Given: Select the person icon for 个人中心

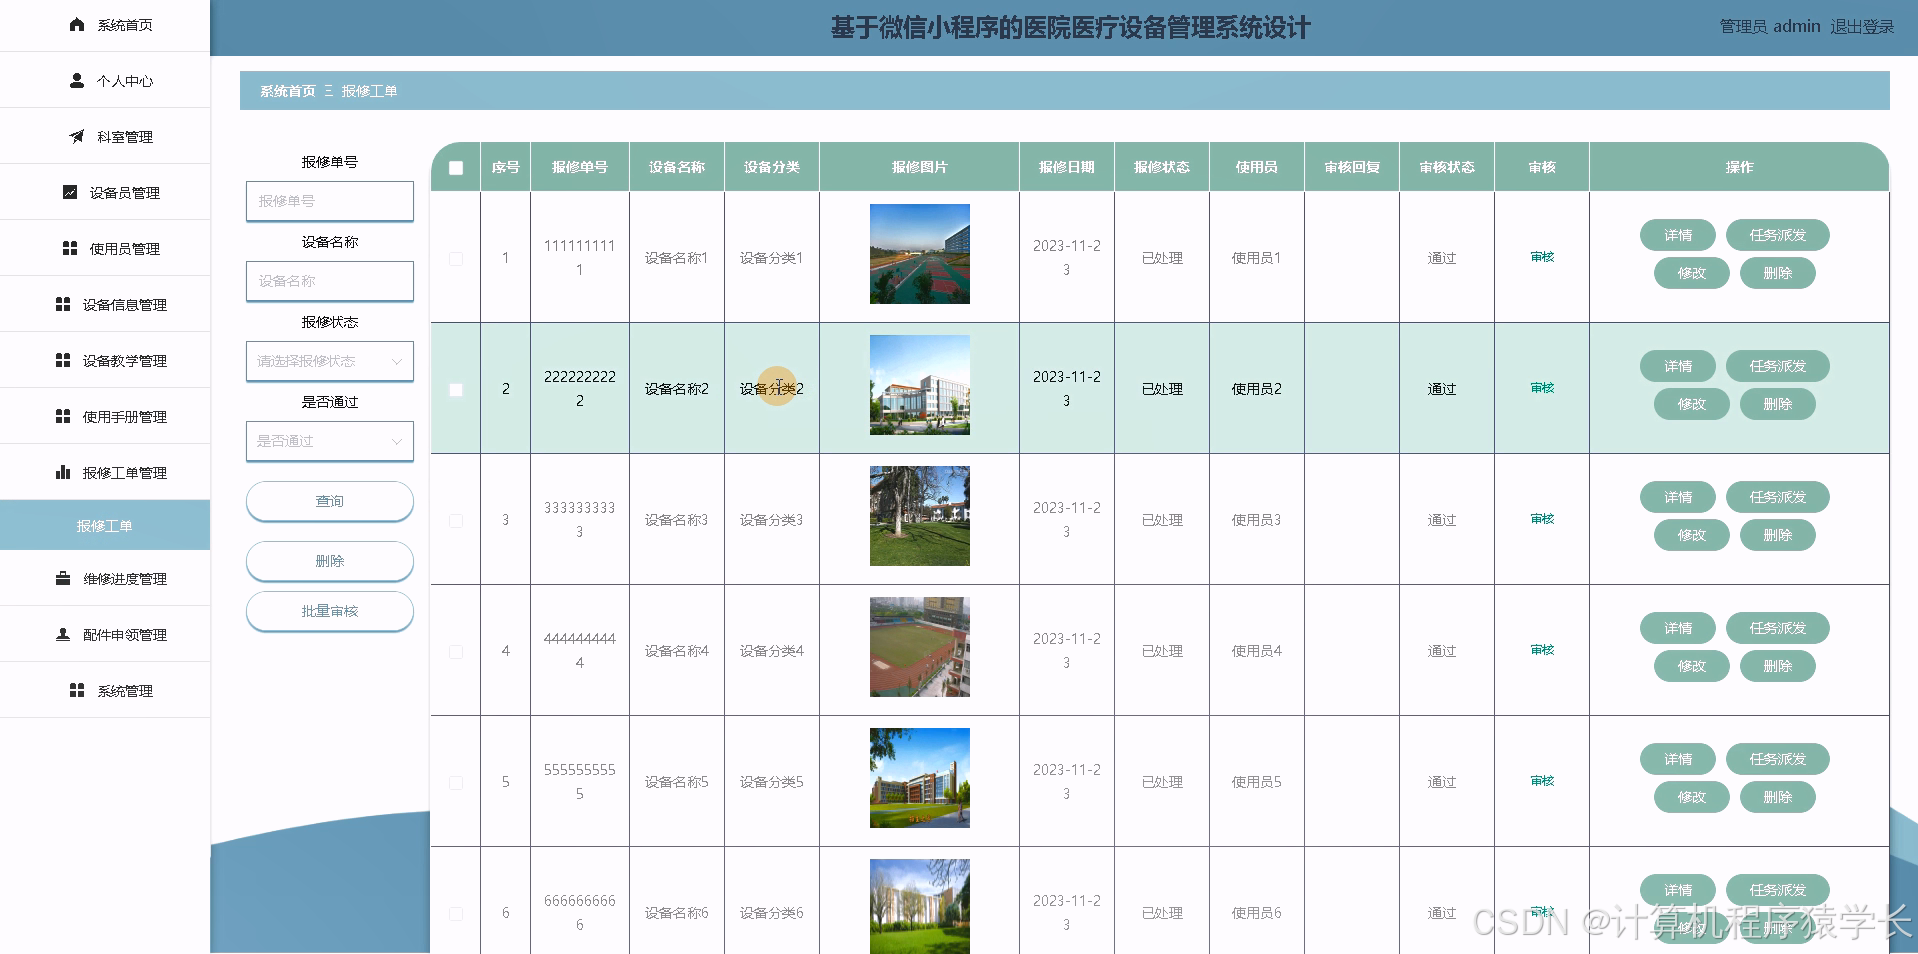Looking at the screenshot, I should pos(75,81).
